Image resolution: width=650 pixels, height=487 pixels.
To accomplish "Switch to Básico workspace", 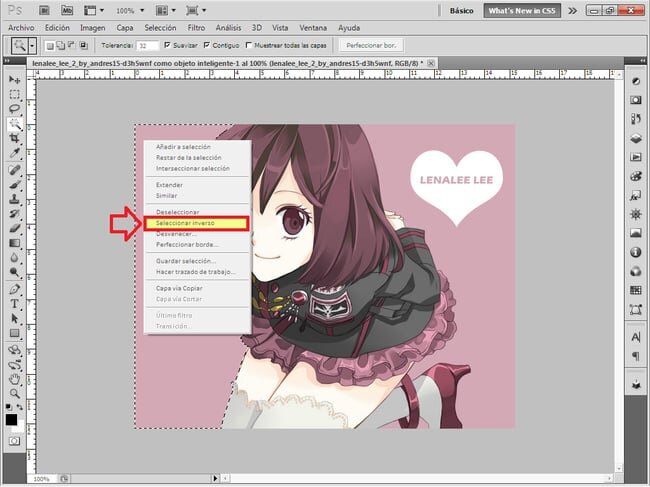I will coord(461,11).
